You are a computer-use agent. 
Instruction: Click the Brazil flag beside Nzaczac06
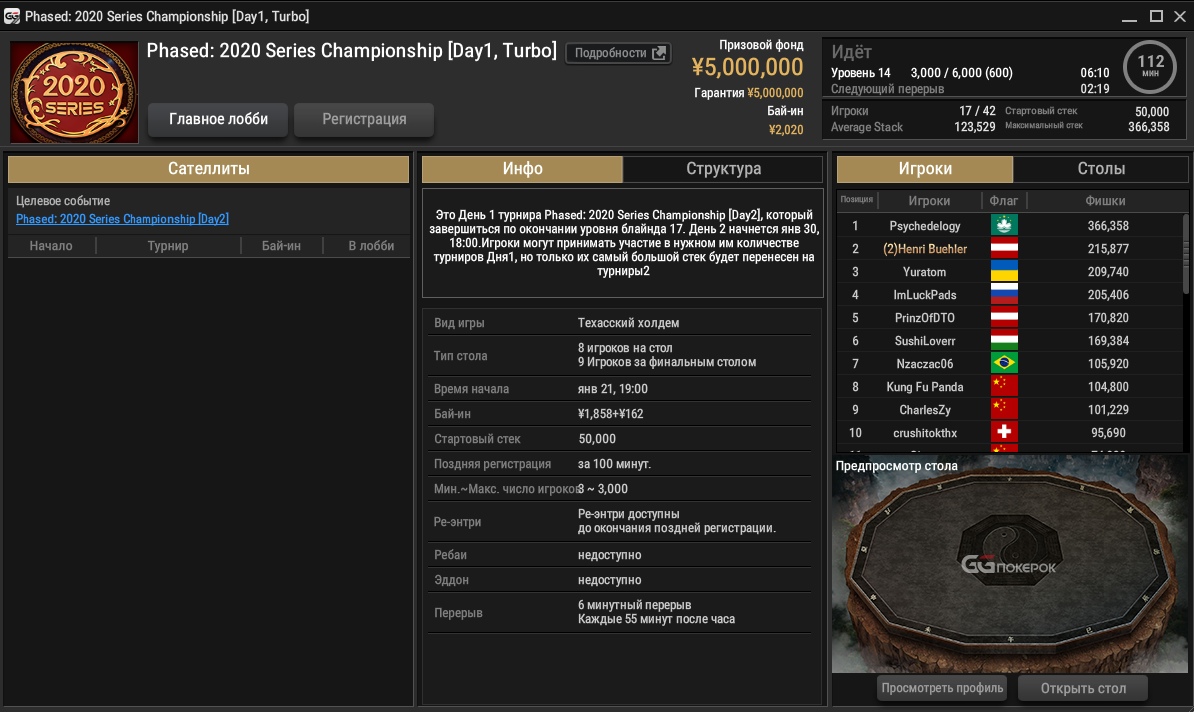1003,364
